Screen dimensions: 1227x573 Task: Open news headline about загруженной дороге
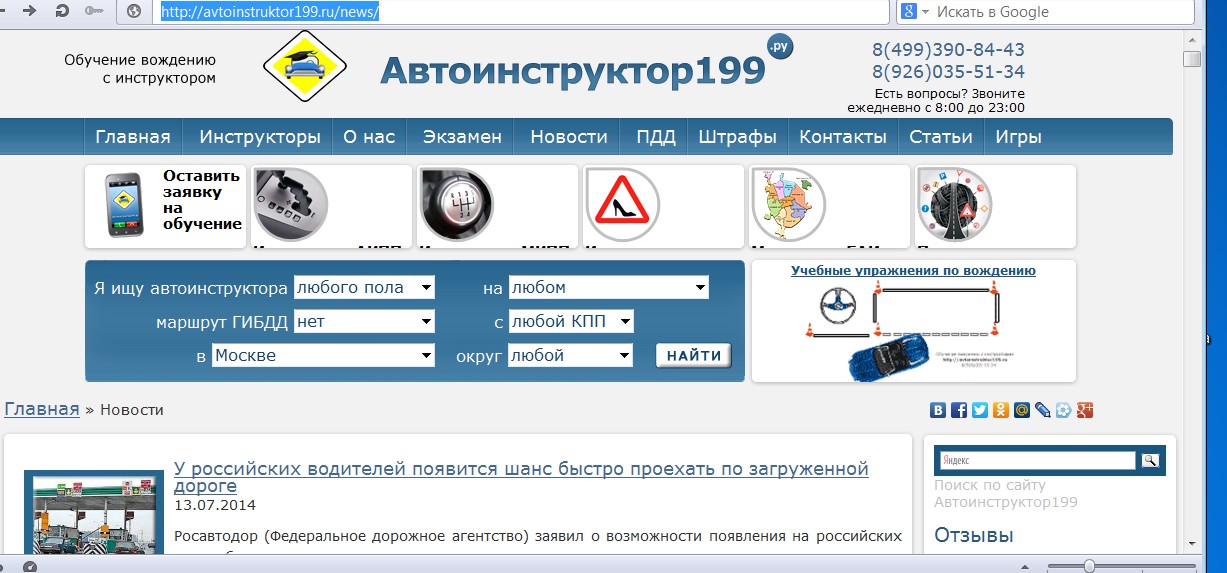click(521, 477)
